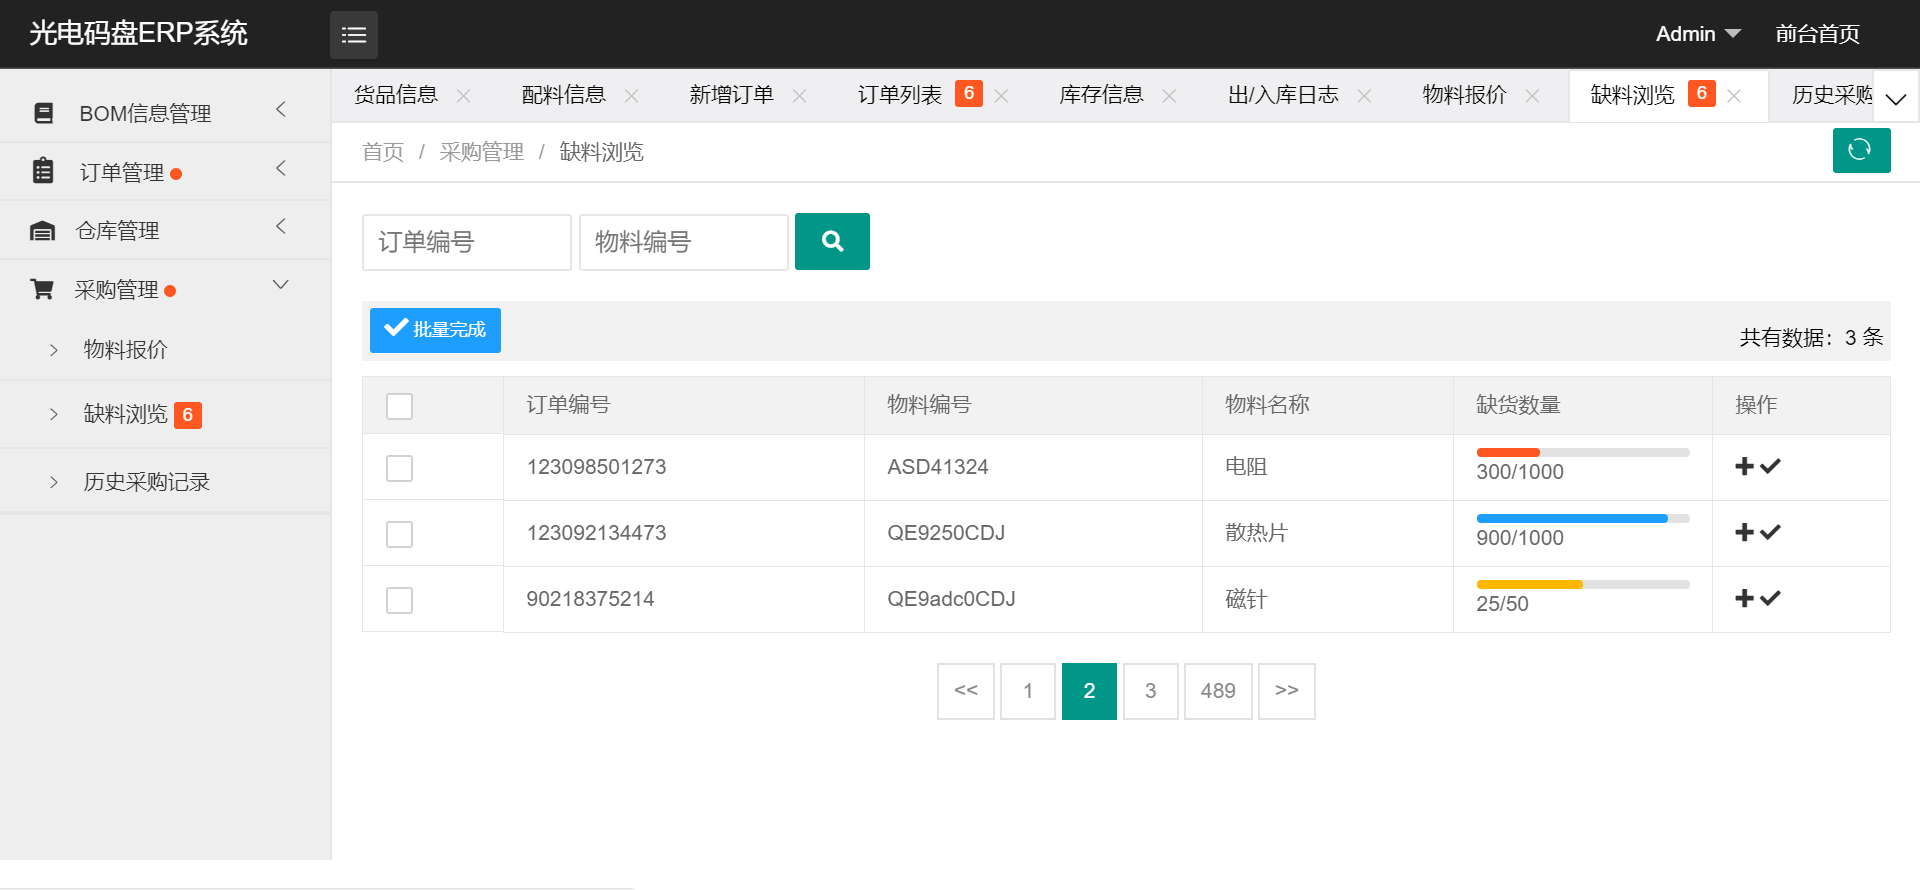Close the 新增订单 tab

tap(800, 96)
